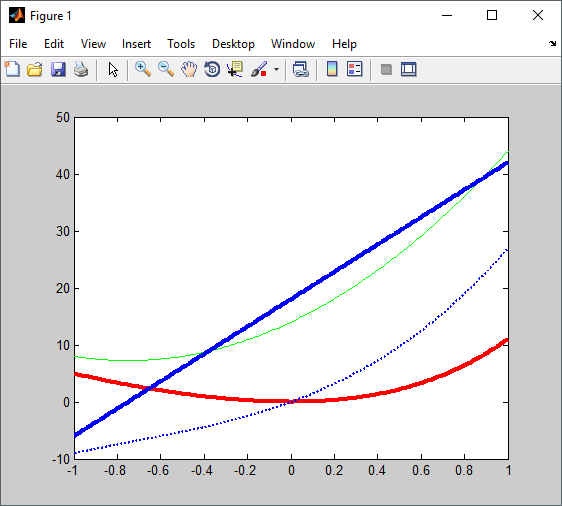Click the New Figure icon
This screenshot has width=562, height=506.
(x=12, y=69)
